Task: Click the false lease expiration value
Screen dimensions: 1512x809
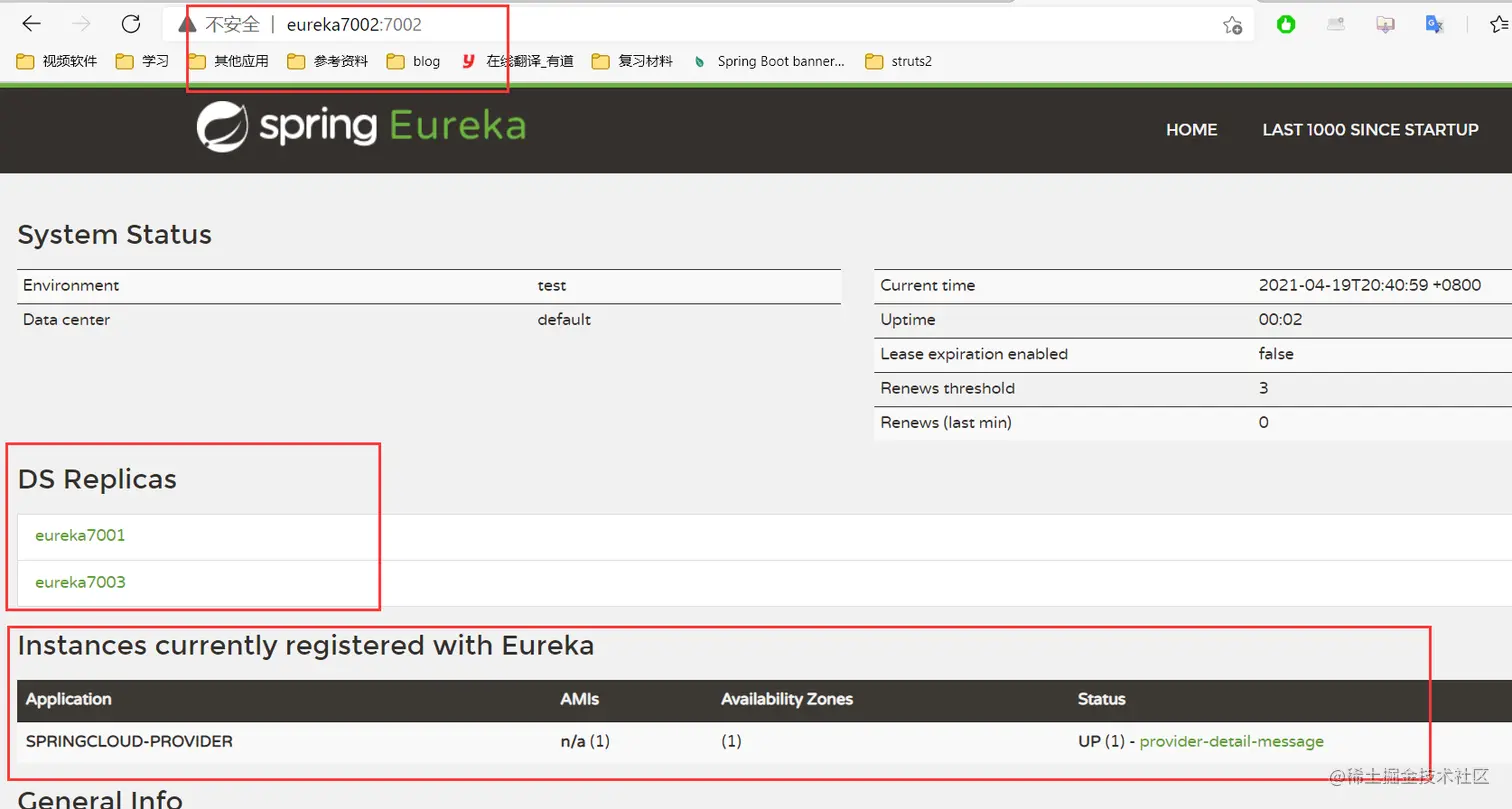Action: pos(1276,354)
